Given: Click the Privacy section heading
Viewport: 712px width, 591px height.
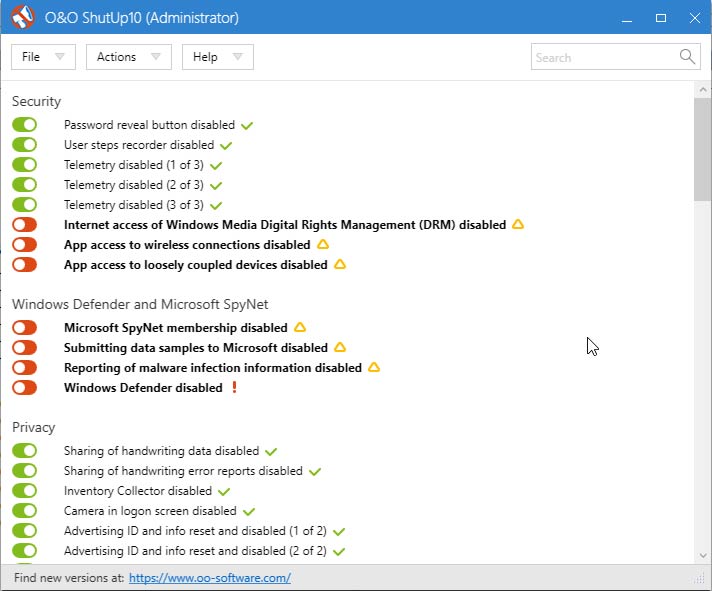Looking at the screenshot, I should [34, 428].
